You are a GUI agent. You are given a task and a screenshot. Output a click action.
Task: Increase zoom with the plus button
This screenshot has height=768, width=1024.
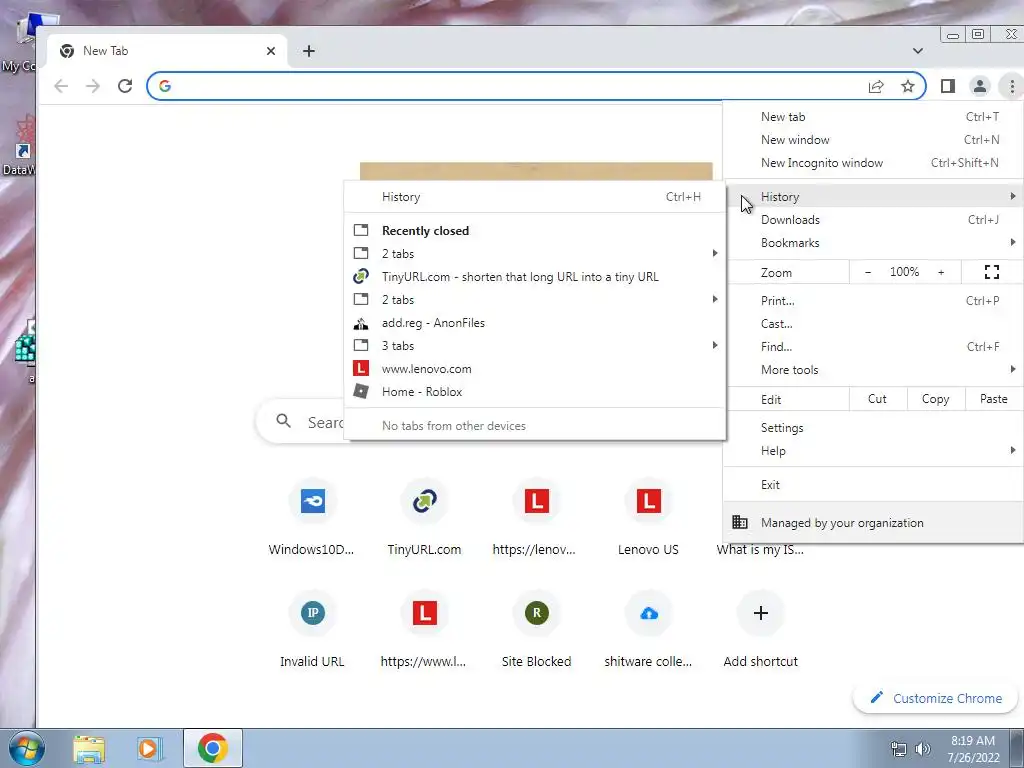click(x=941, y=272)
